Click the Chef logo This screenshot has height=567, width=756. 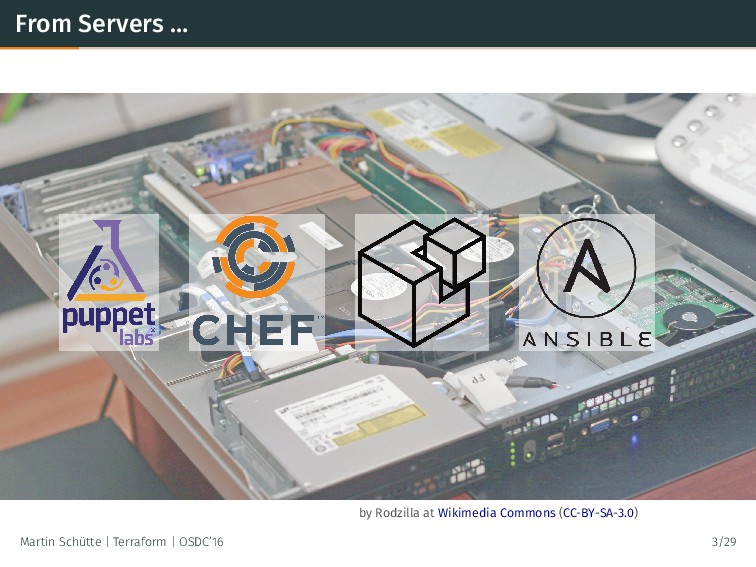pyautogui.click(x=256, y=283)
